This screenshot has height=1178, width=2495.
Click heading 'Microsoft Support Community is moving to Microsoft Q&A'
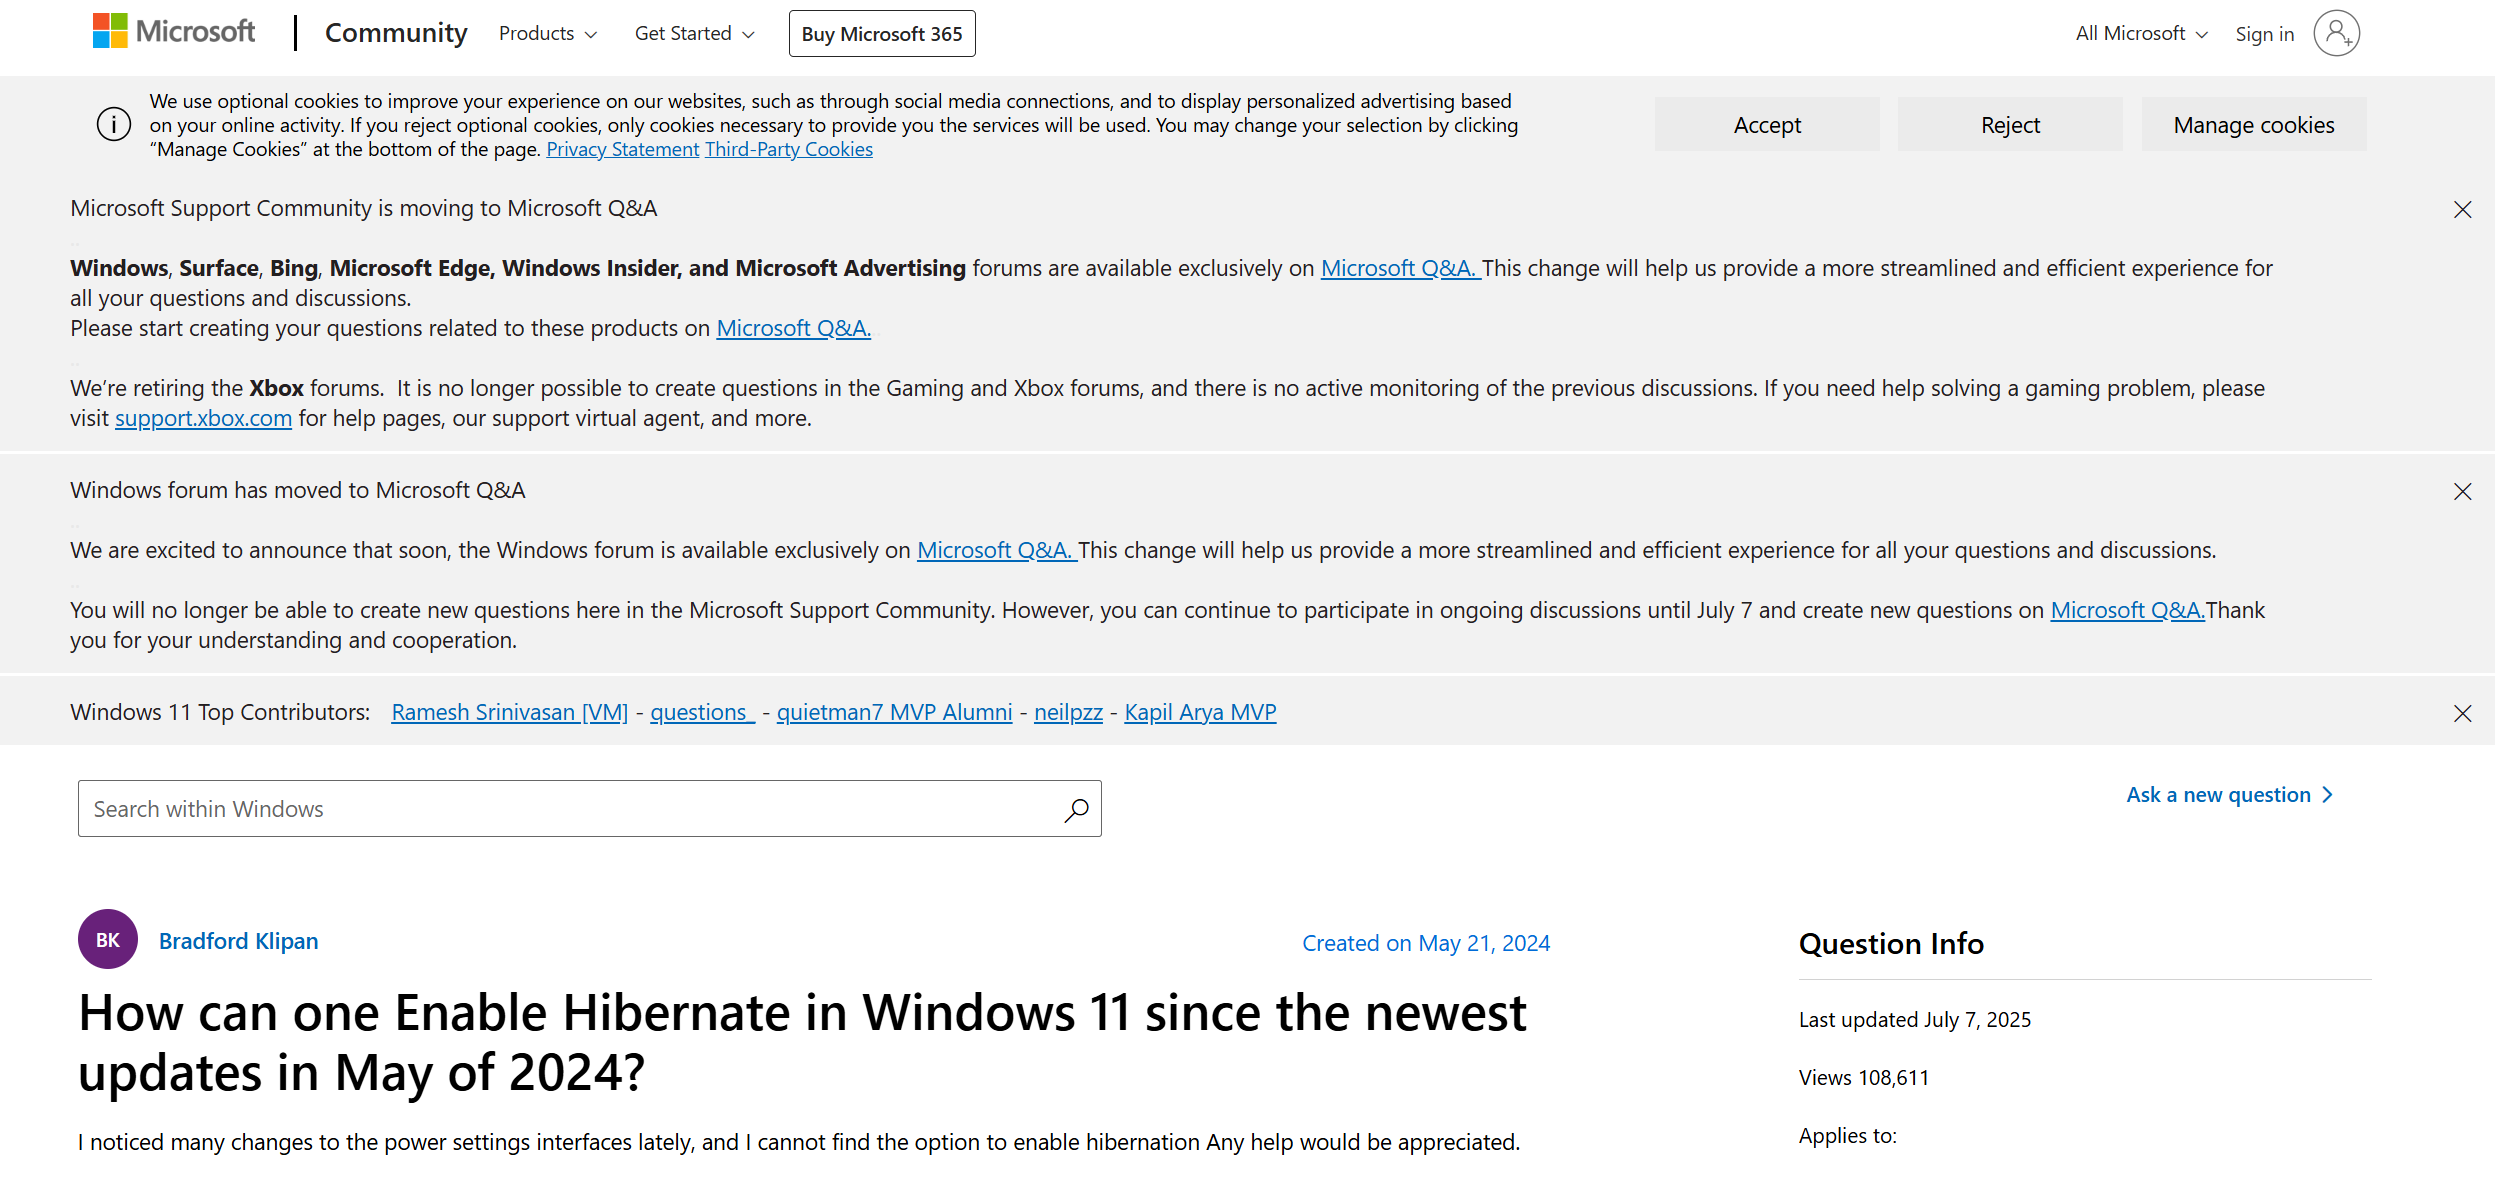coord(363,208)
